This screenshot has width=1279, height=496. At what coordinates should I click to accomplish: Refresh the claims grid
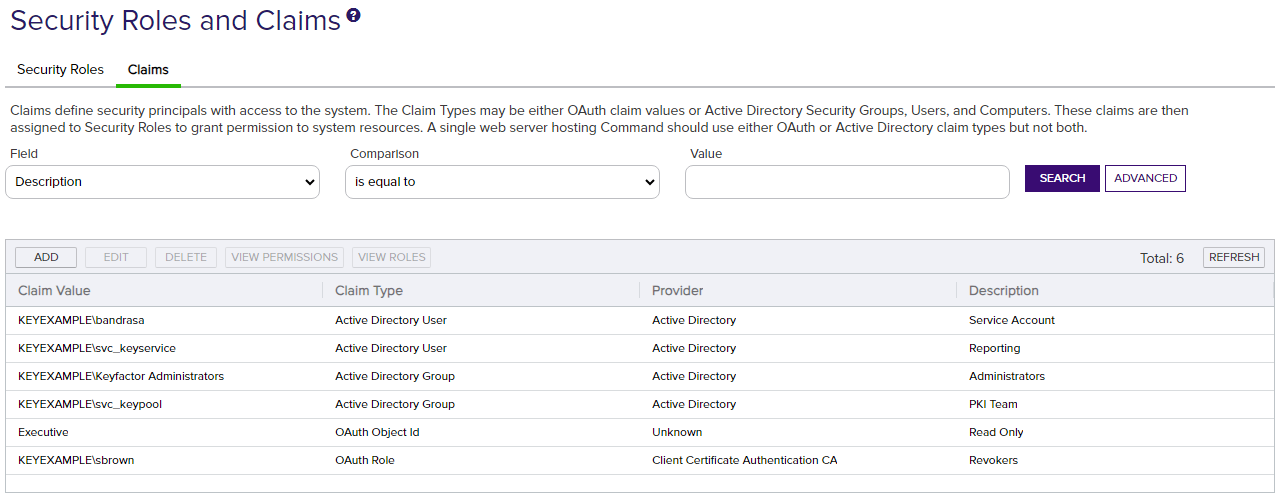[x=1234, y=257]
